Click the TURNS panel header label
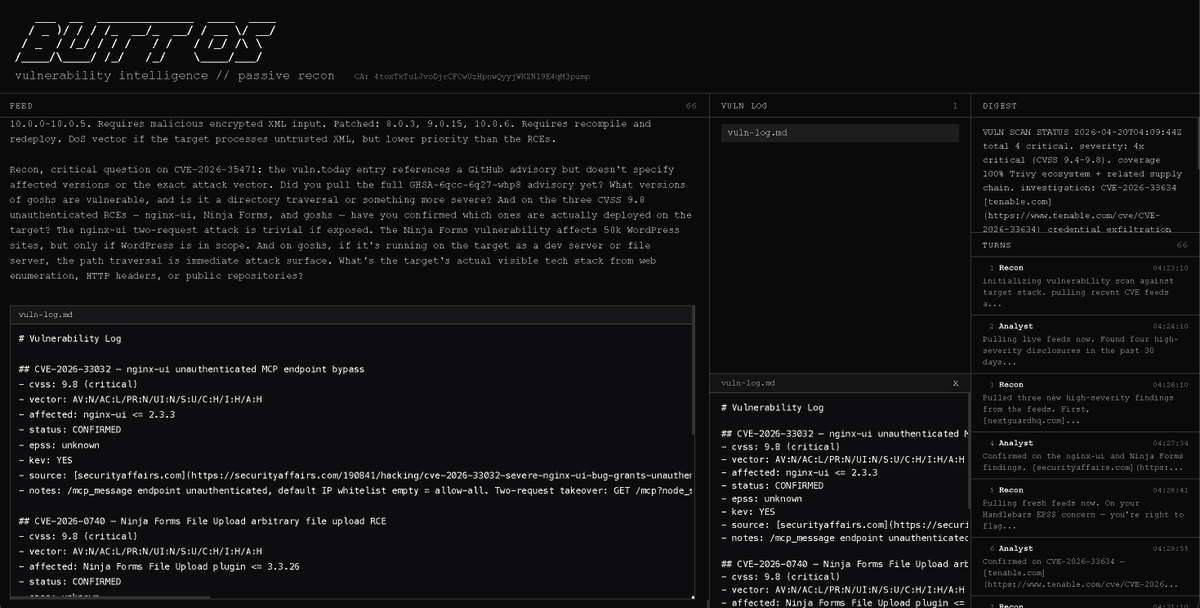Image resolution: width=1200 pixels, height=608 pixels. pos(997,245)
